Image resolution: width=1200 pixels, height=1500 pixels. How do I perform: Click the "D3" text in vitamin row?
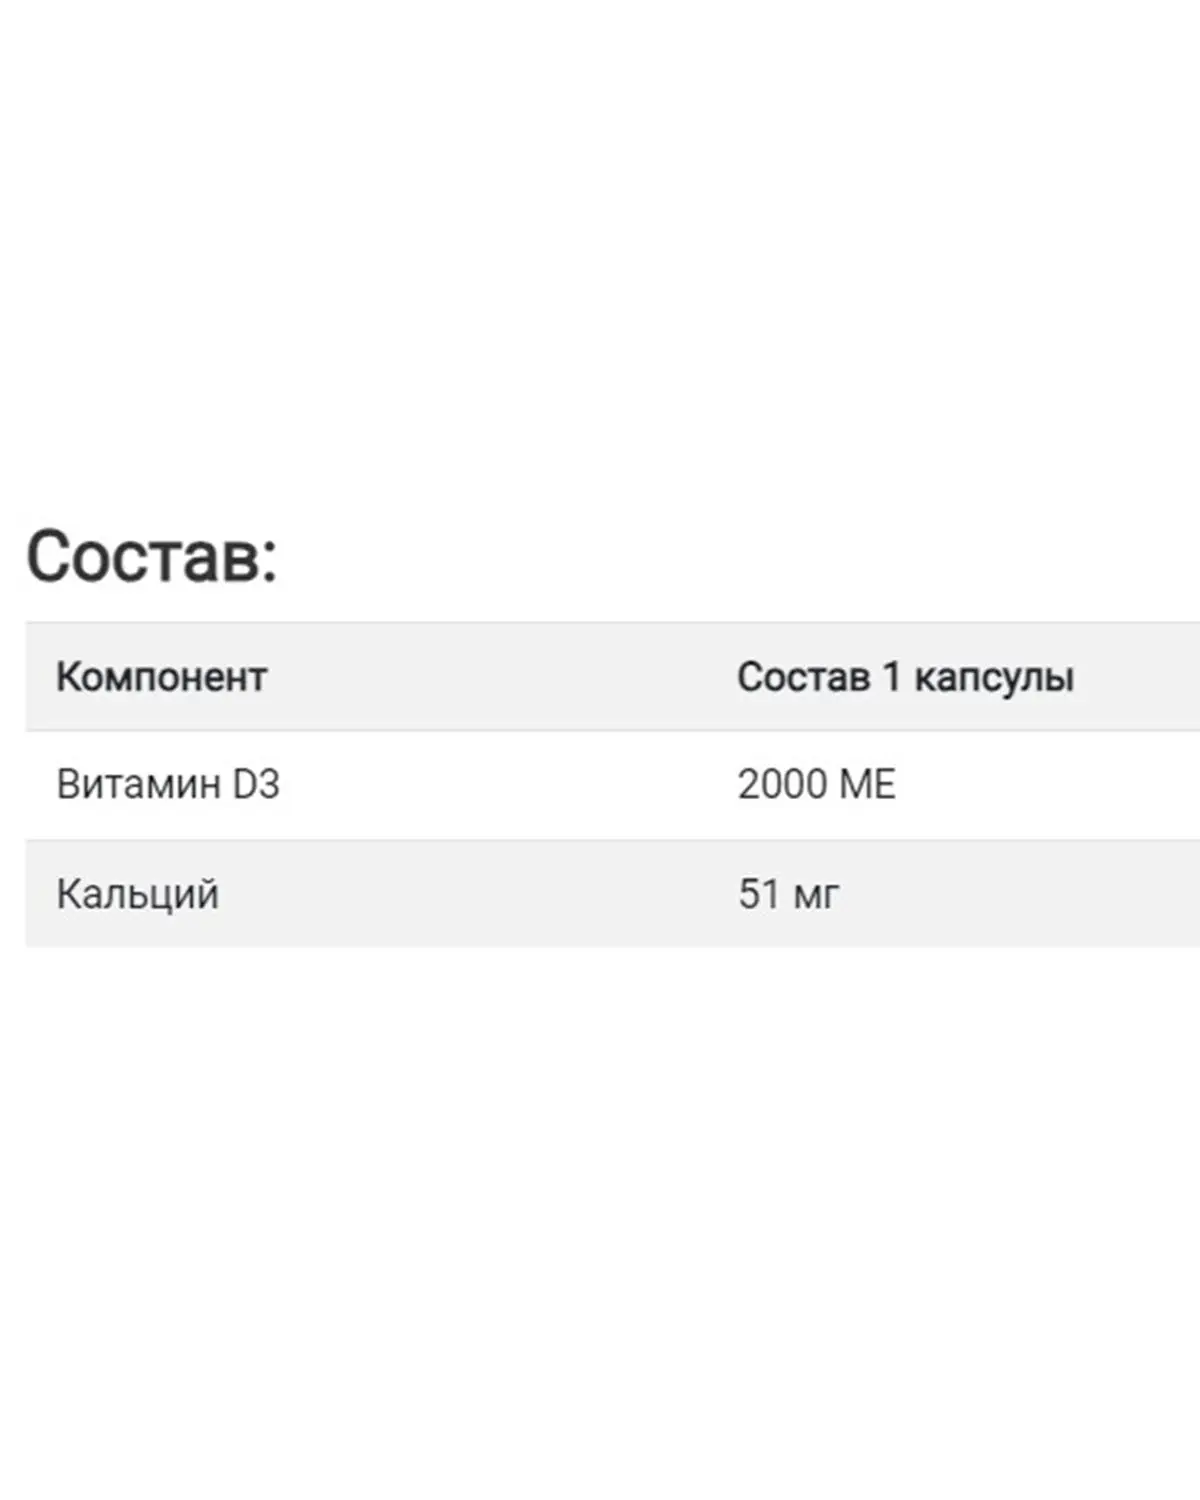click(256, 784)
